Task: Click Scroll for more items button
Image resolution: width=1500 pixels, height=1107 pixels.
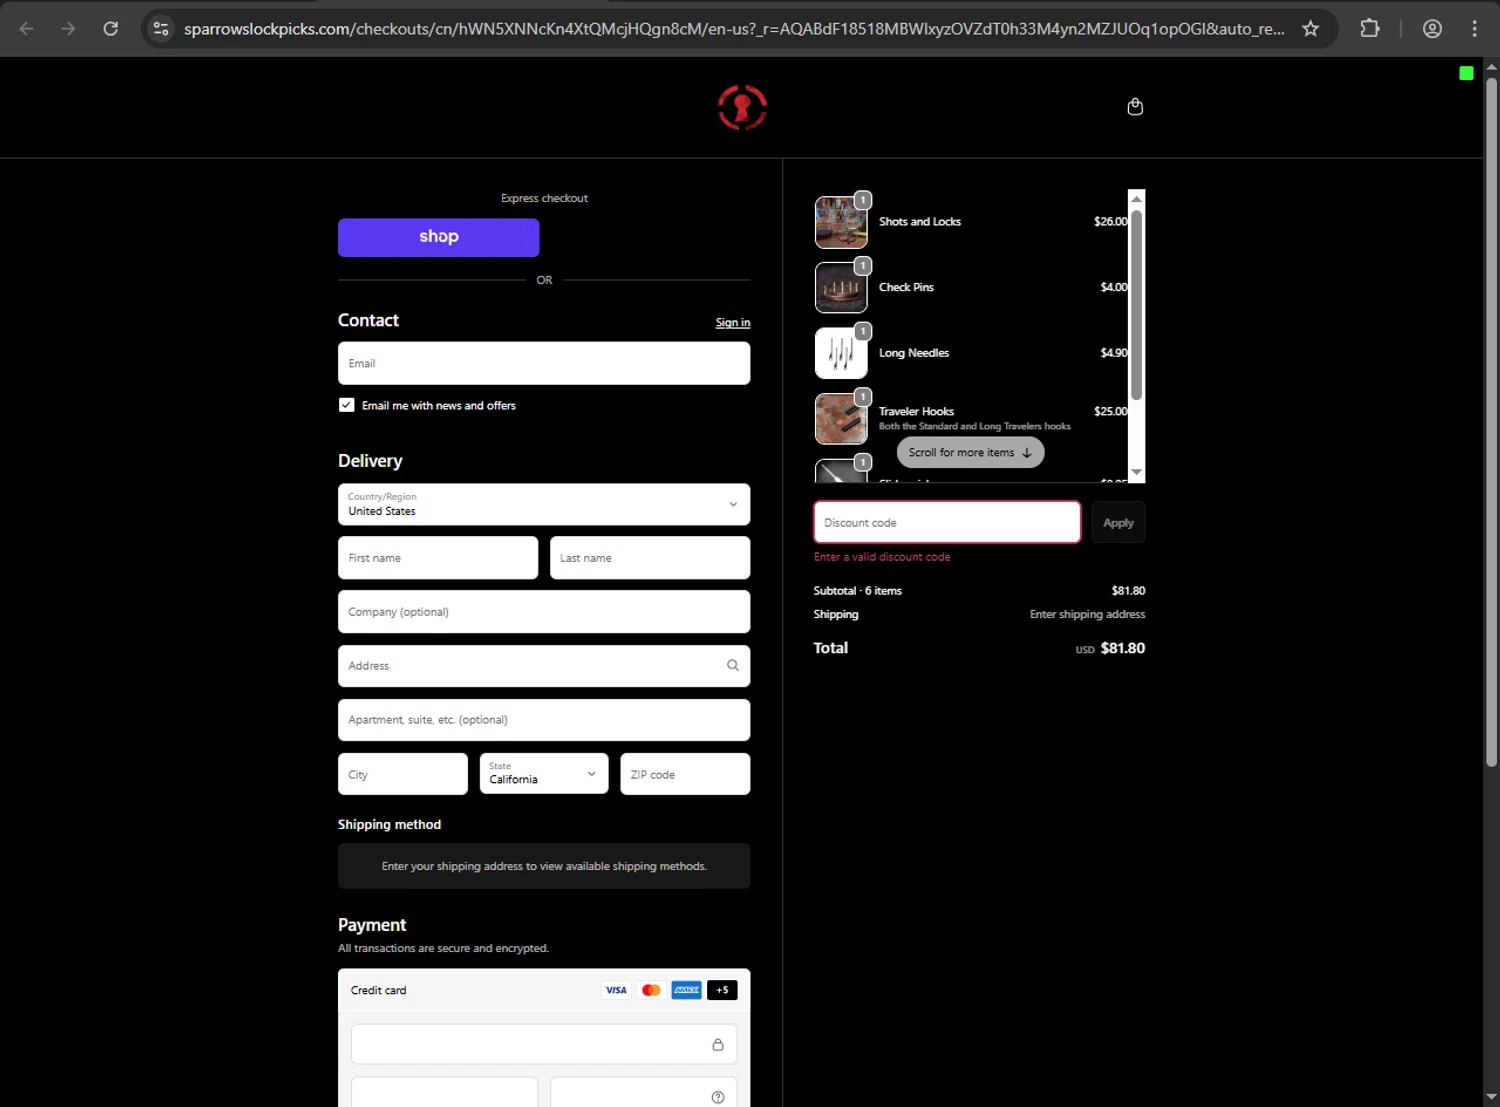Action: point(970,452)
